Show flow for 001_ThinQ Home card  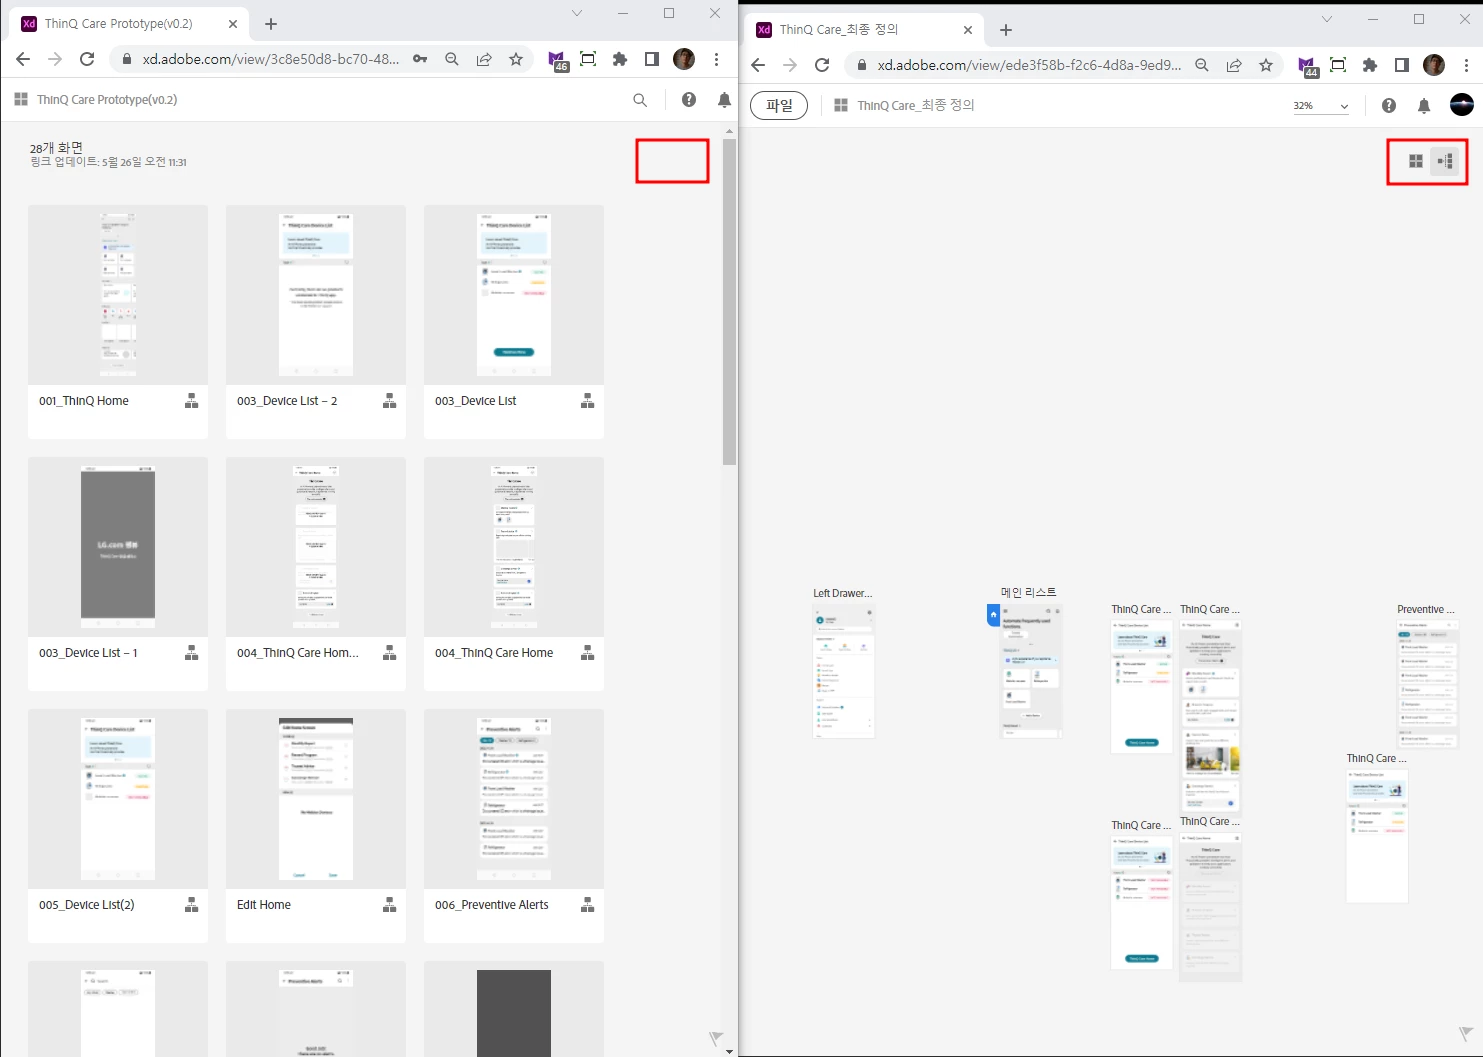coord(191,401)
